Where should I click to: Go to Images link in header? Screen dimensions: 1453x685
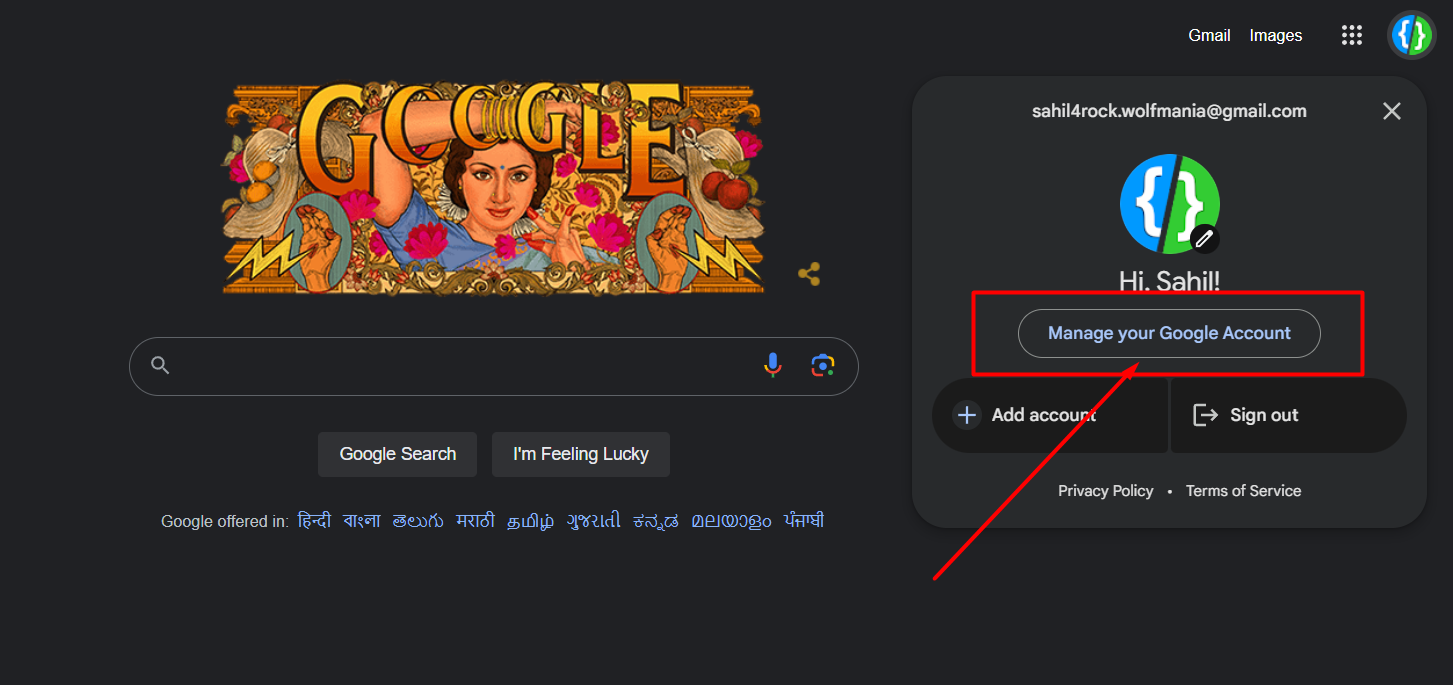1275,35
